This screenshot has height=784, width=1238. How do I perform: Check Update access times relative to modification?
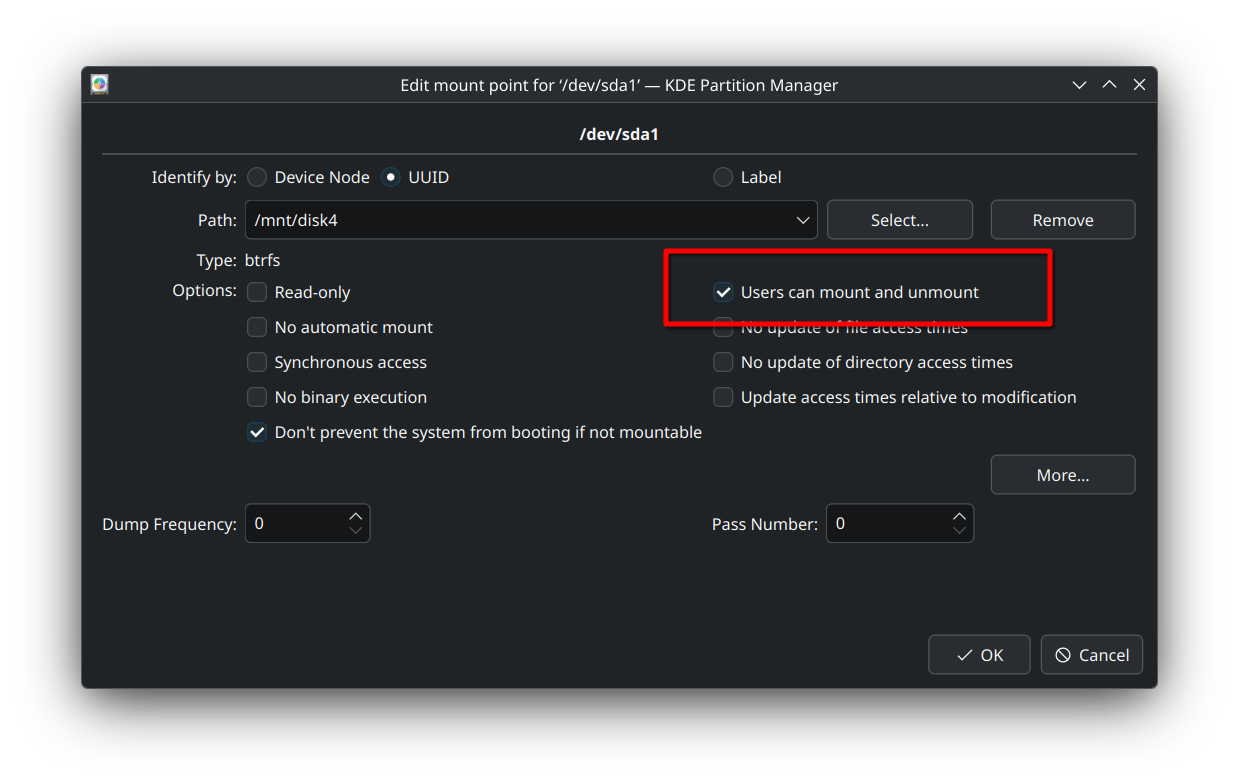[723, 397]
